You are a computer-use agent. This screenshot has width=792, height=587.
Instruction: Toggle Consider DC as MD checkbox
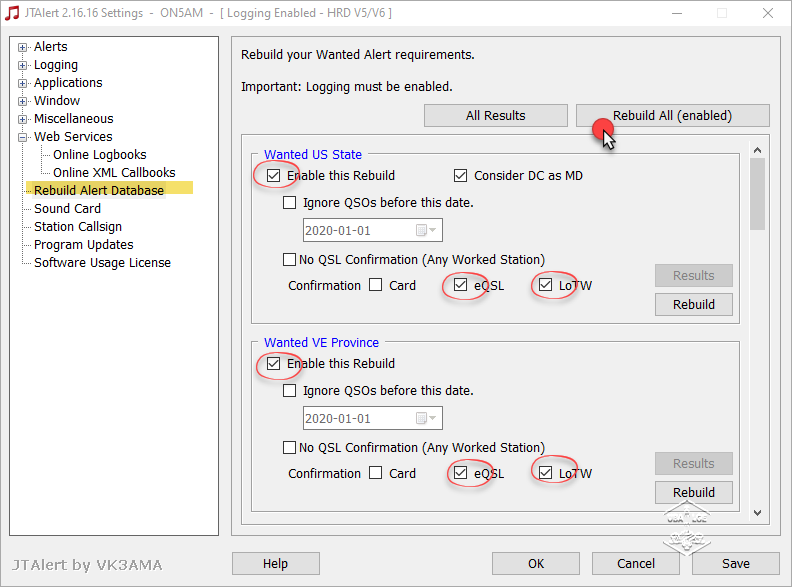click(460, 175)
